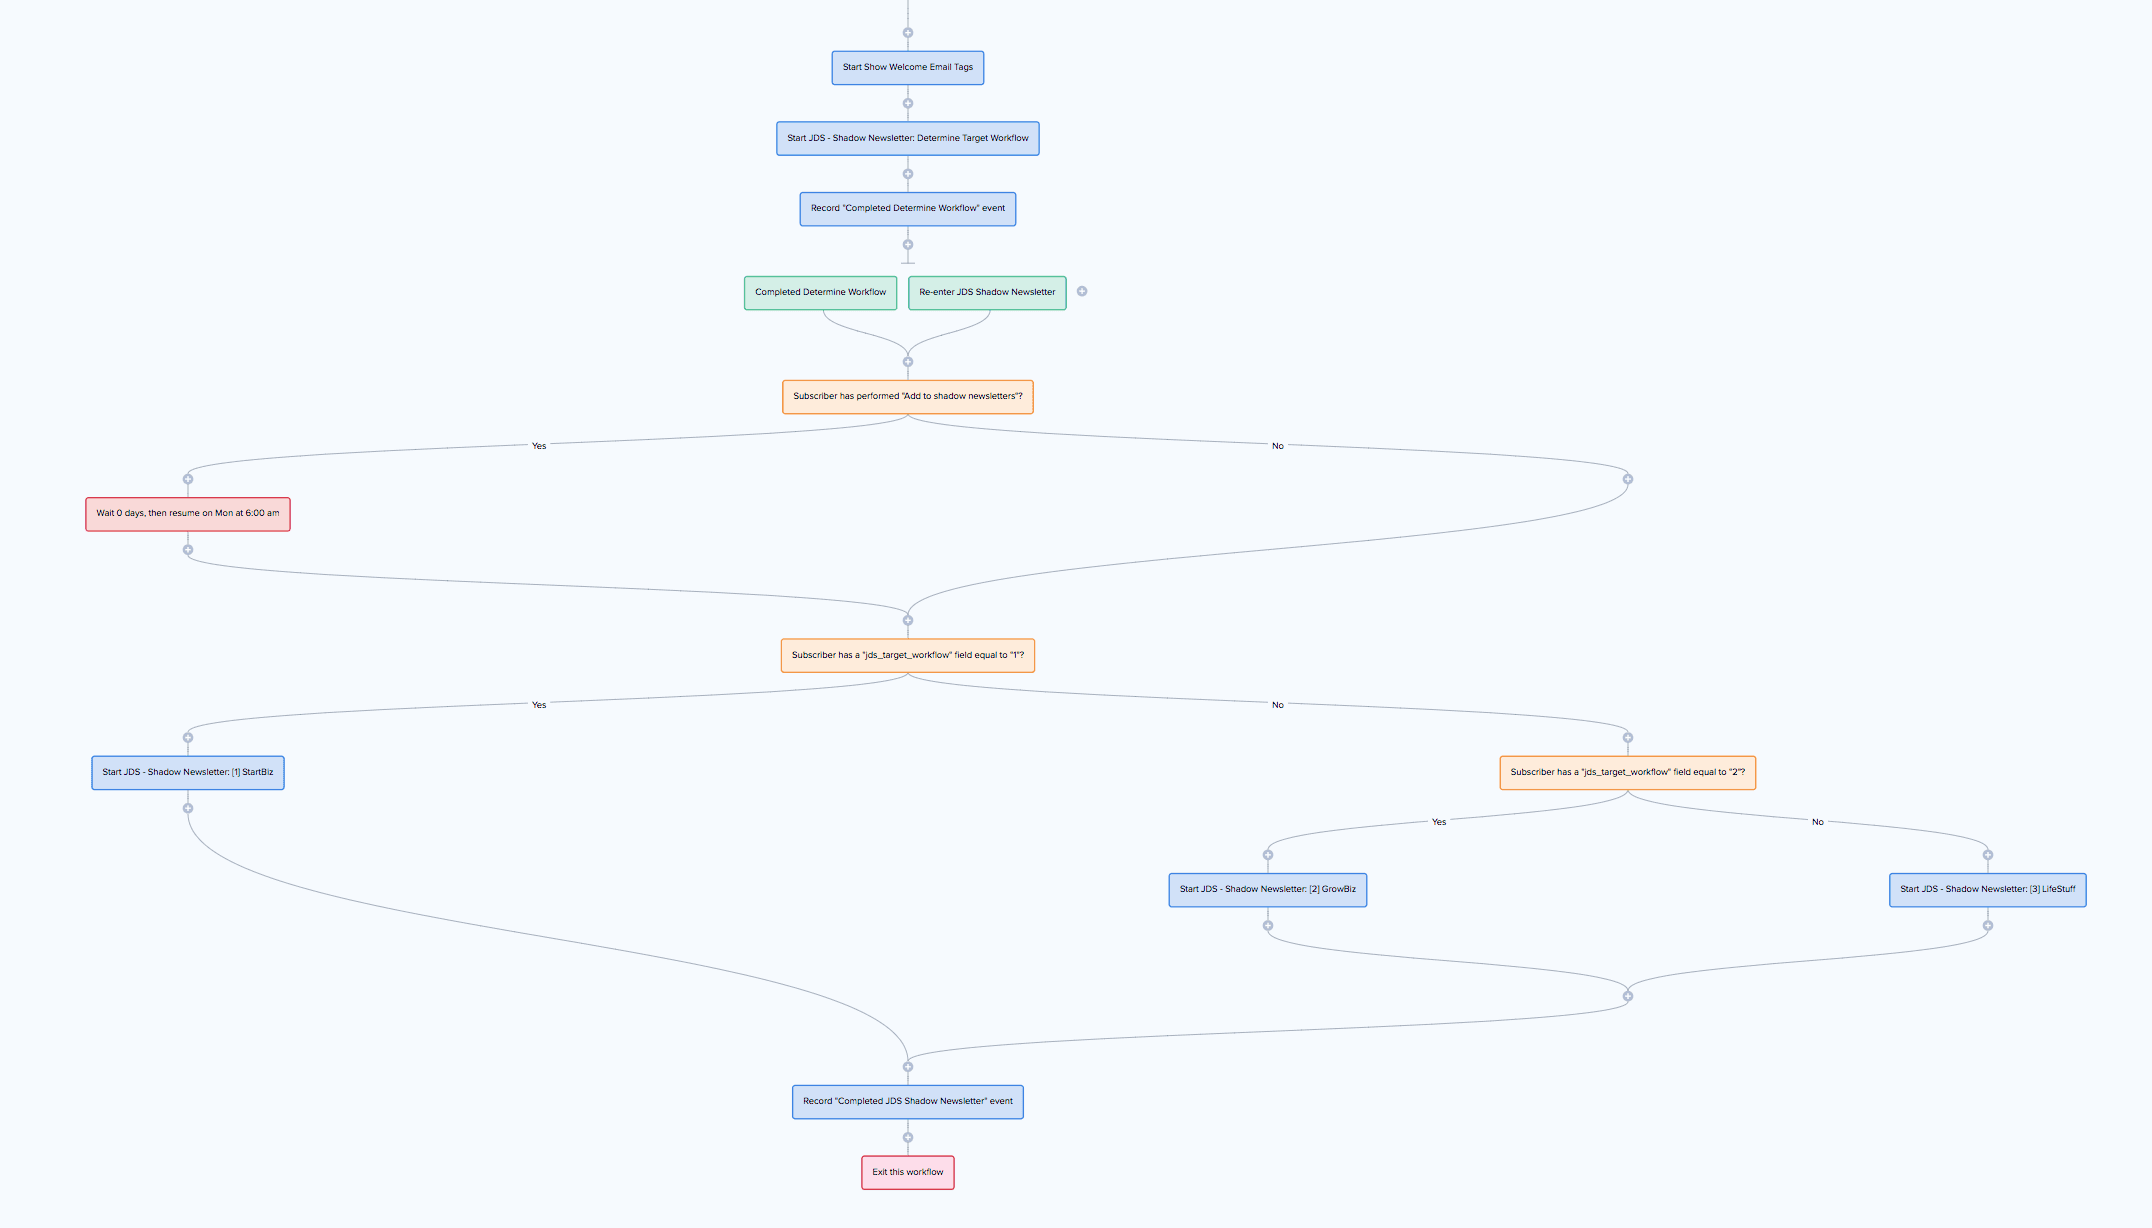This screenshot has height=1228, width=2152.
Task: Select the 'Re-enter JDS Shadow Newsletter' node
Action: click(x=986, y=291)
